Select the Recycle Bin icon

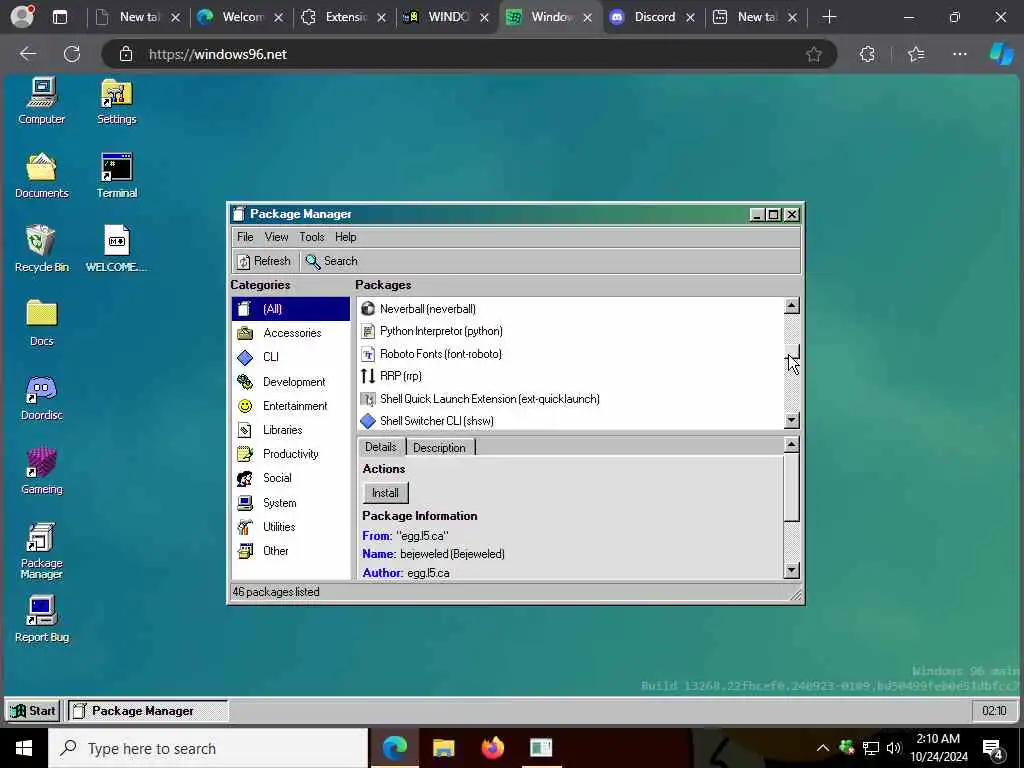coord(41,249)
